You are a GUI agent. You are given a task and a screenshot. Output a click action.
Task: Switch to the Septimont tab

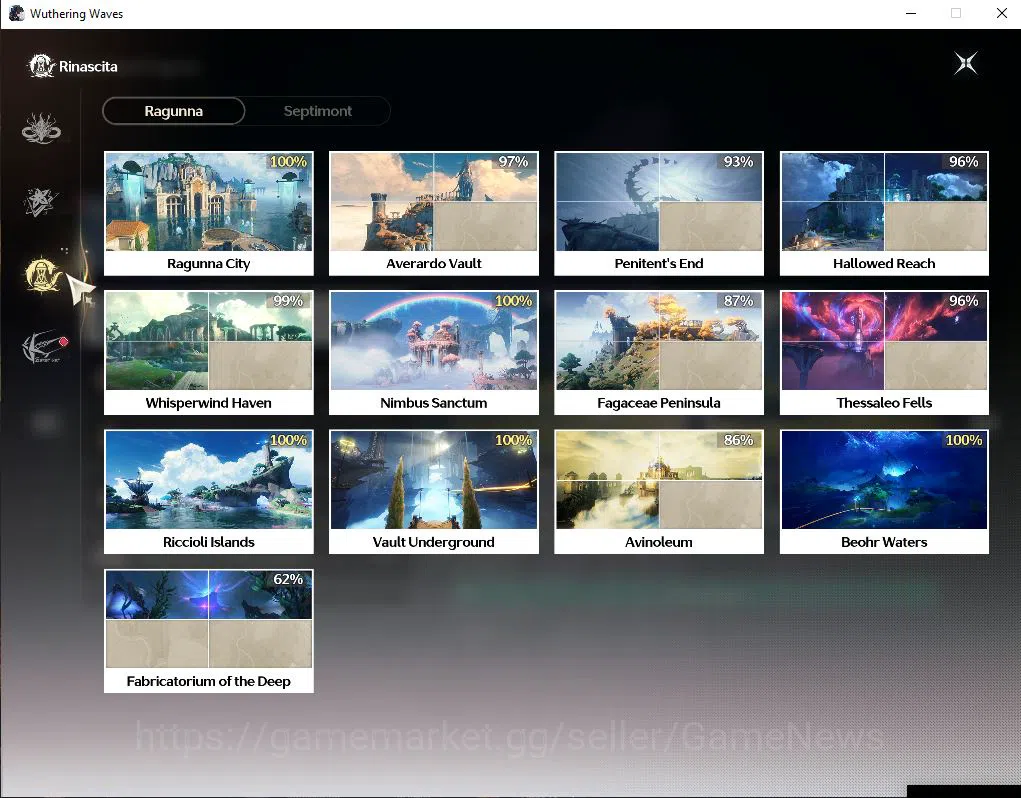(318, 111)
